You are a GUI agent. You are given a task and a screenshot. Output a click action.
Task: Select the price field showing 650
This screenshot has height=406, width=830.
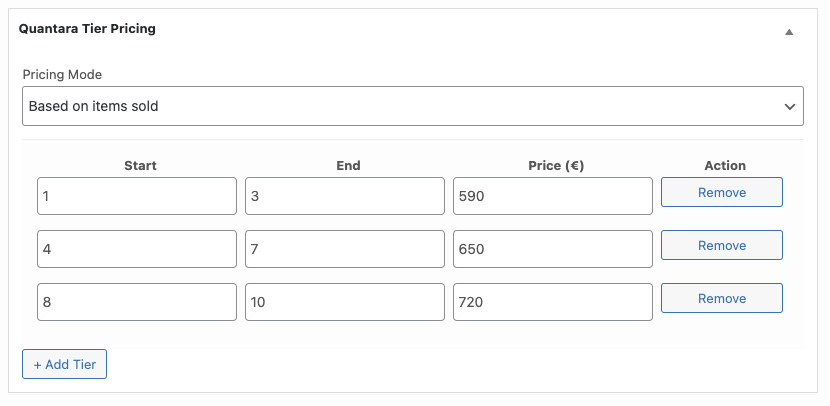point(552,249)
